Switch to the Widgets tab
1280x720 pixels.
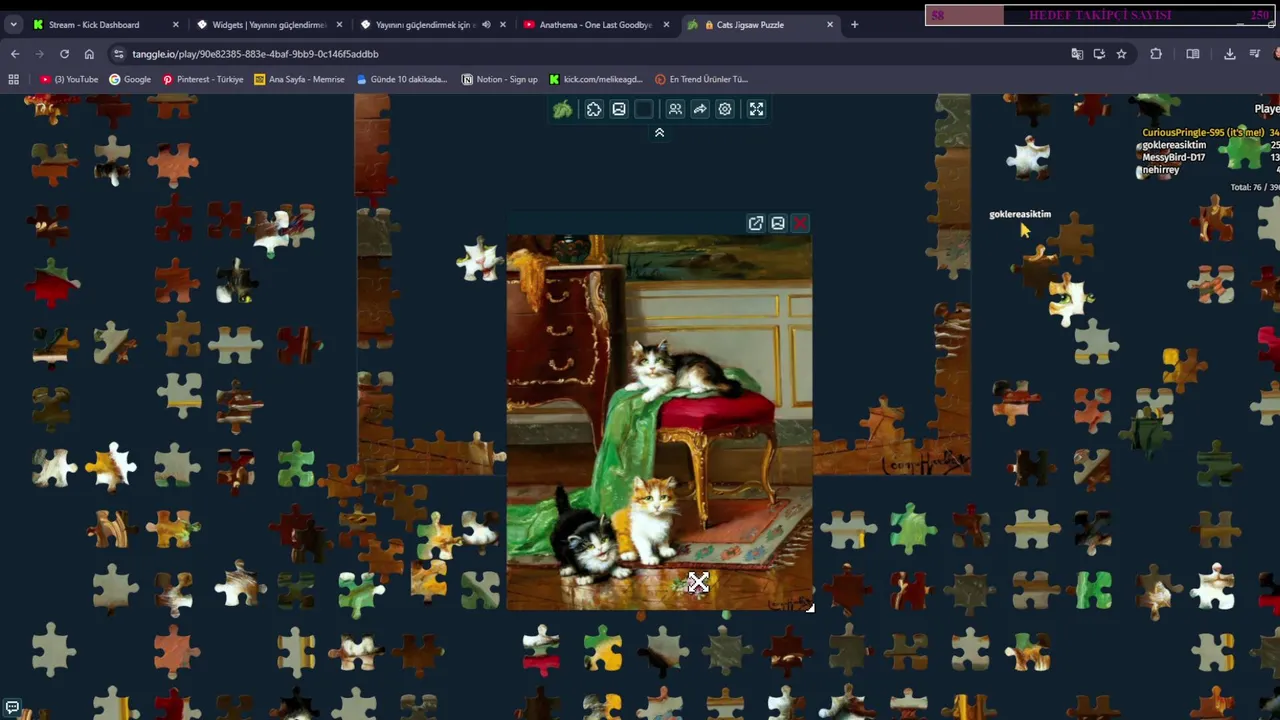click(x=268, y=24)
